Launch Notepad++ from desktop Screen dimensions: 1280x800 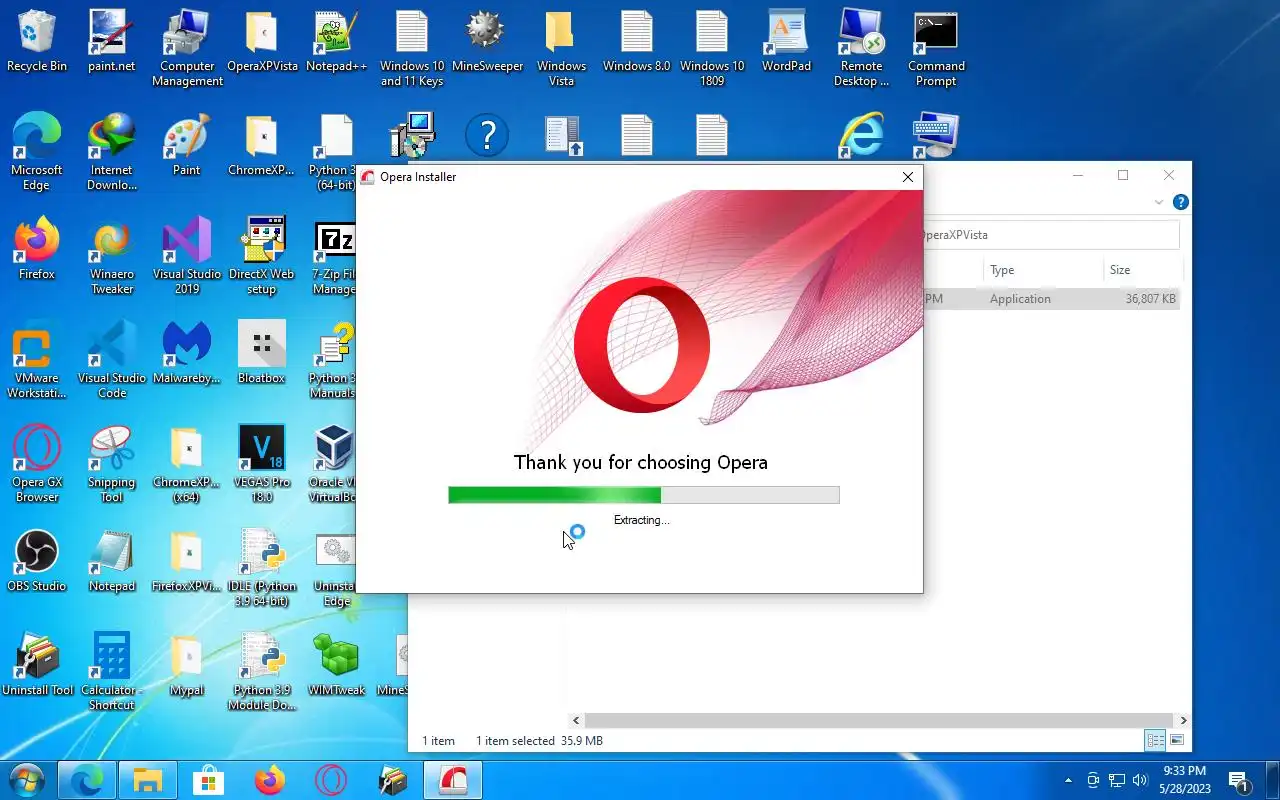[336, 42]
